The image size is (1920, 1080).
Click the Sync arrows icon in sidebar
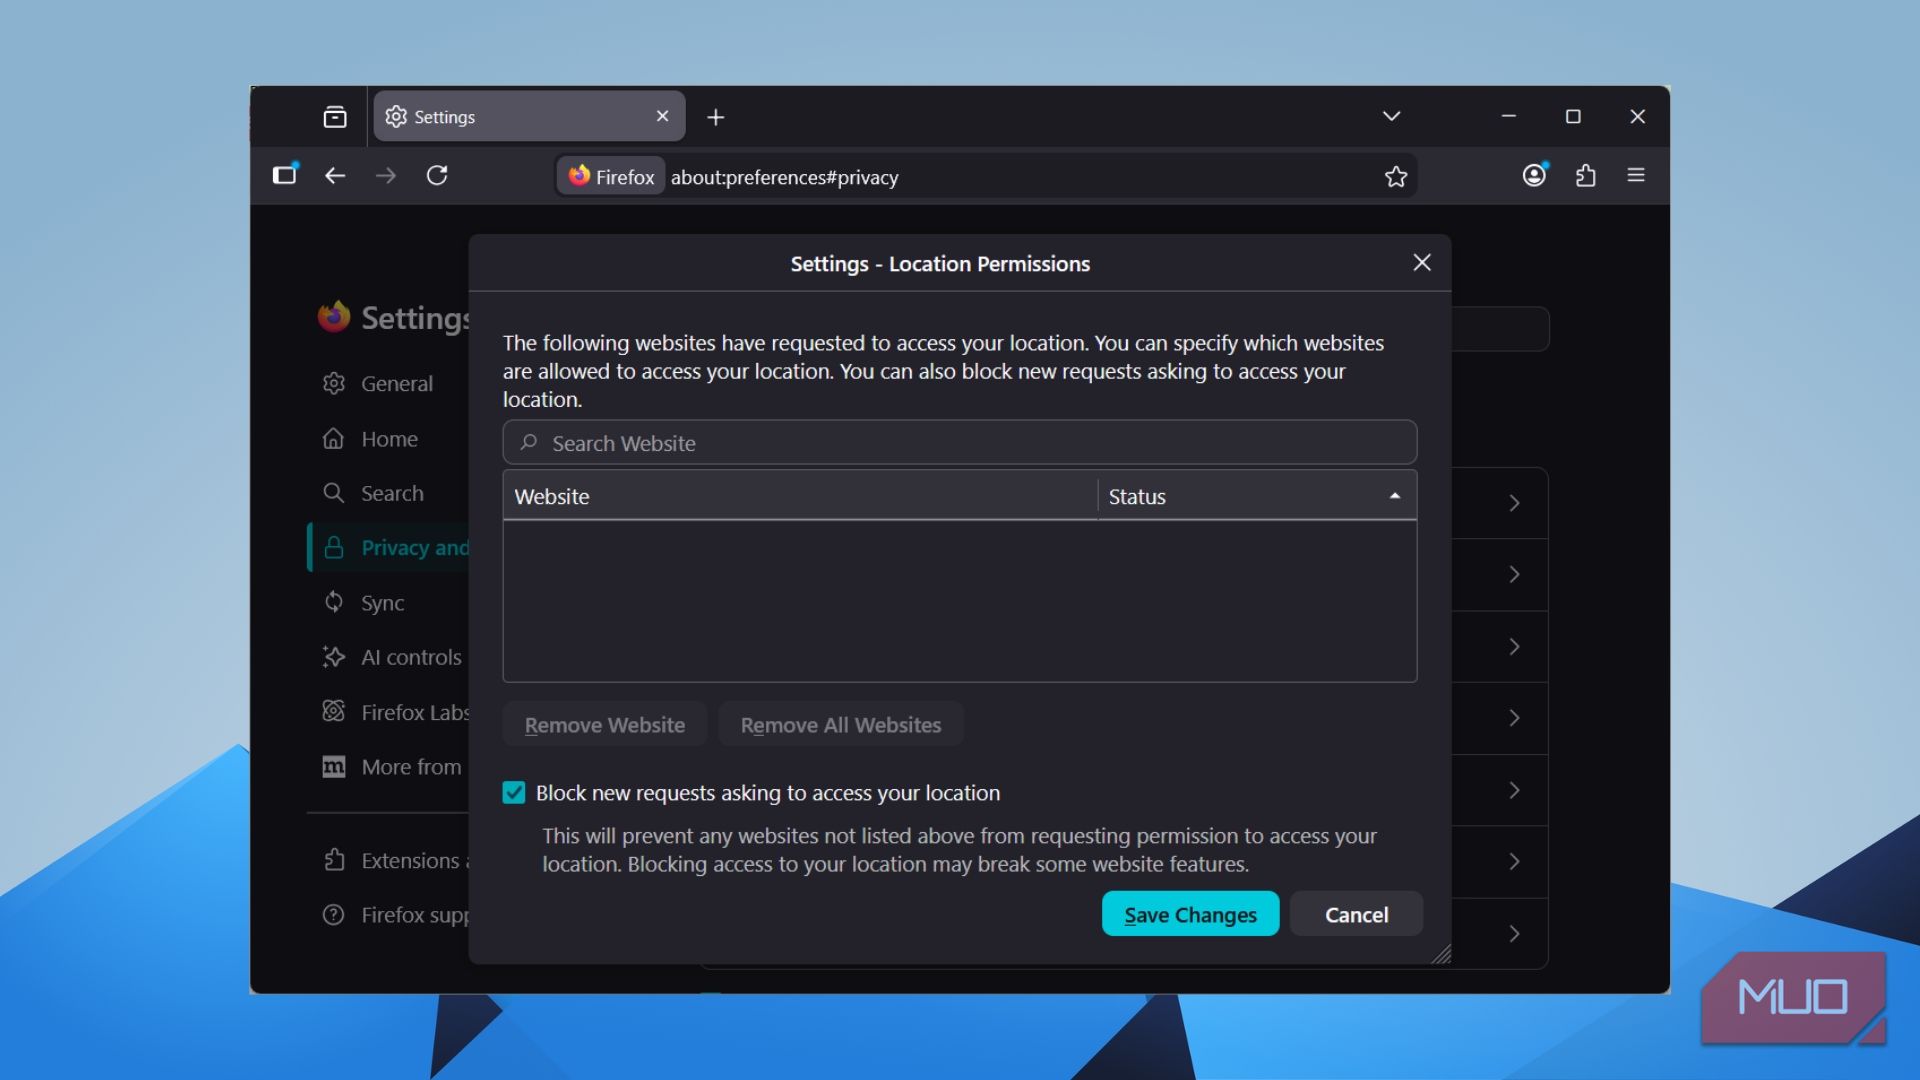pos(334,602)
